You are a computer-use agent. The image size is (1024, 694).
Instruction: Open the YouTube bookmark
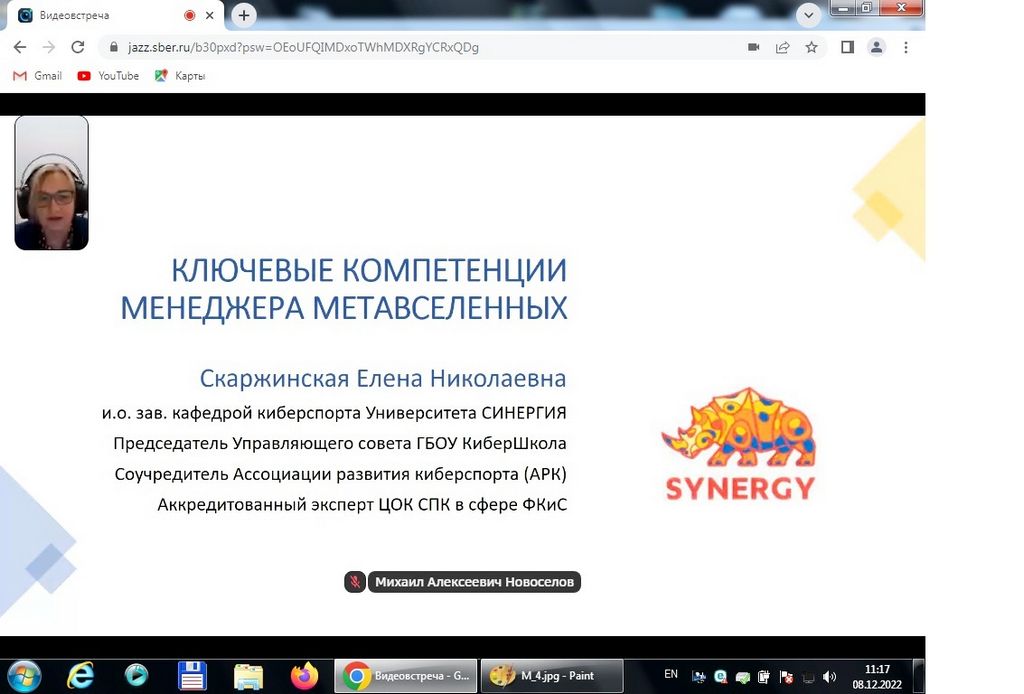coord(108,76)
